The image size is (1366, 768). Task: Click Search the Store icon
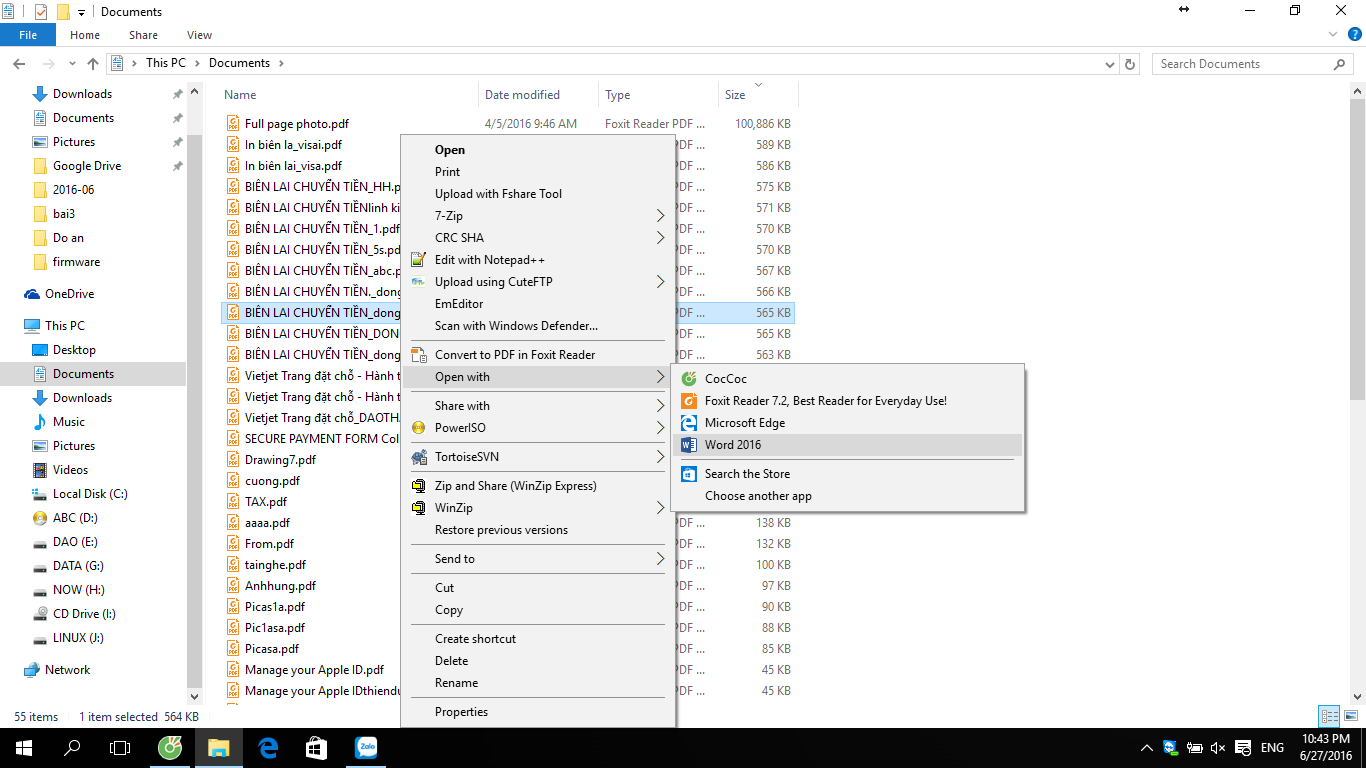pyautogui.click(x=688, y=474)
